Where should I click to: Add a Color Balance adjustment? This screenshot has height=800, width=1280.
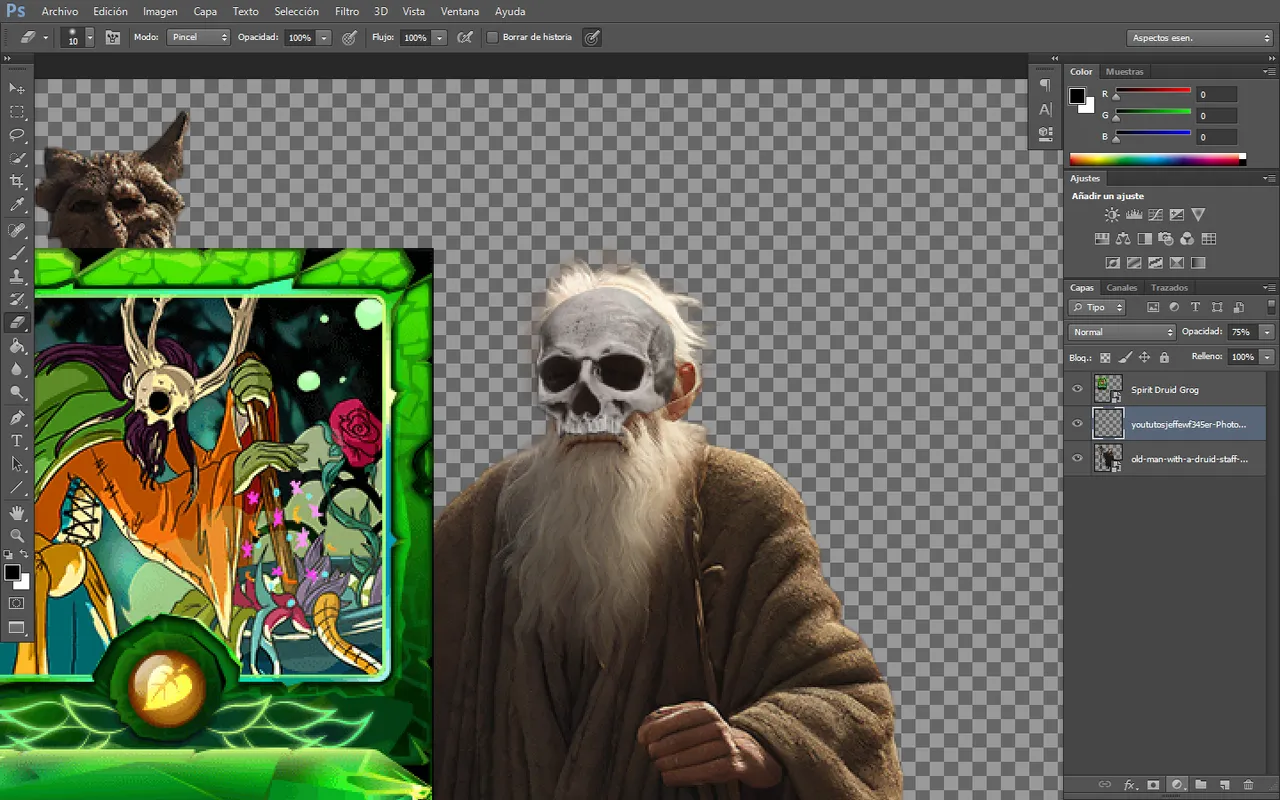pos(1123,239)
